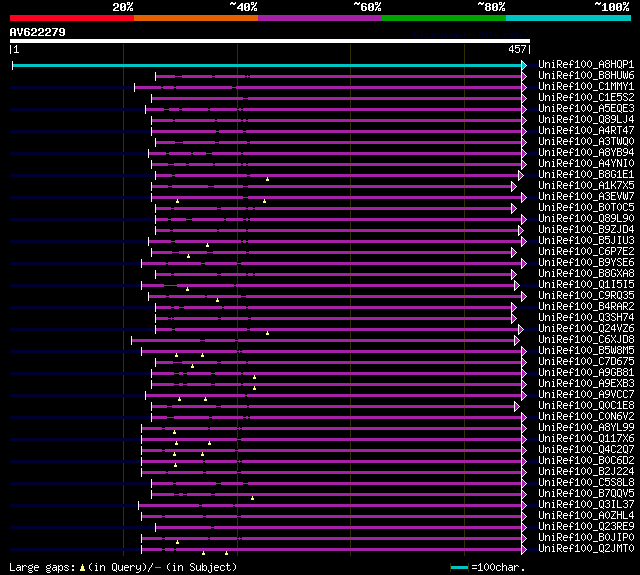640x575 pixels.
Task: Select UniRef100_Q1I5I5 hit name
Action: (x=586, y=285)
